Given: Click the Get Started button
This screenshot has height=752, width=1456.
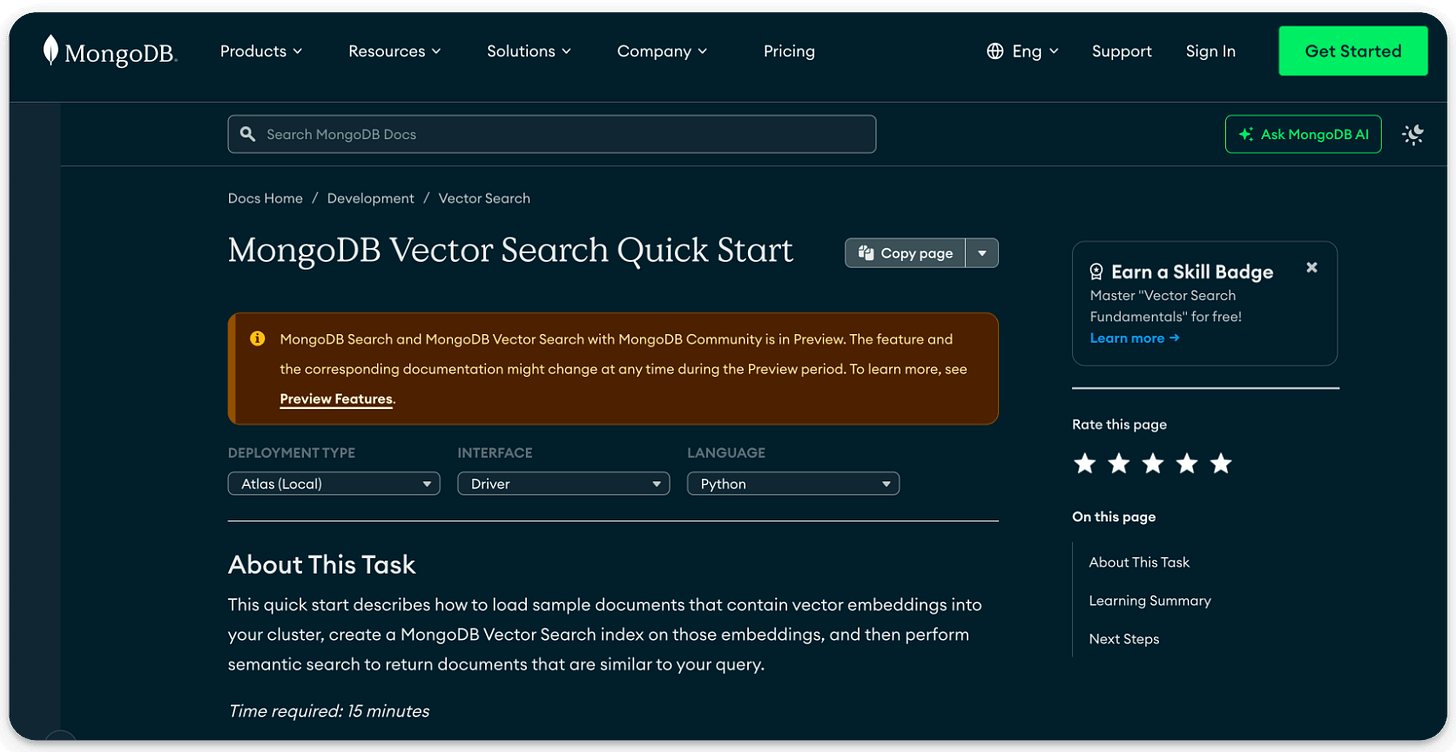Looking at the screenshot, I should [x=1353, y=51].
